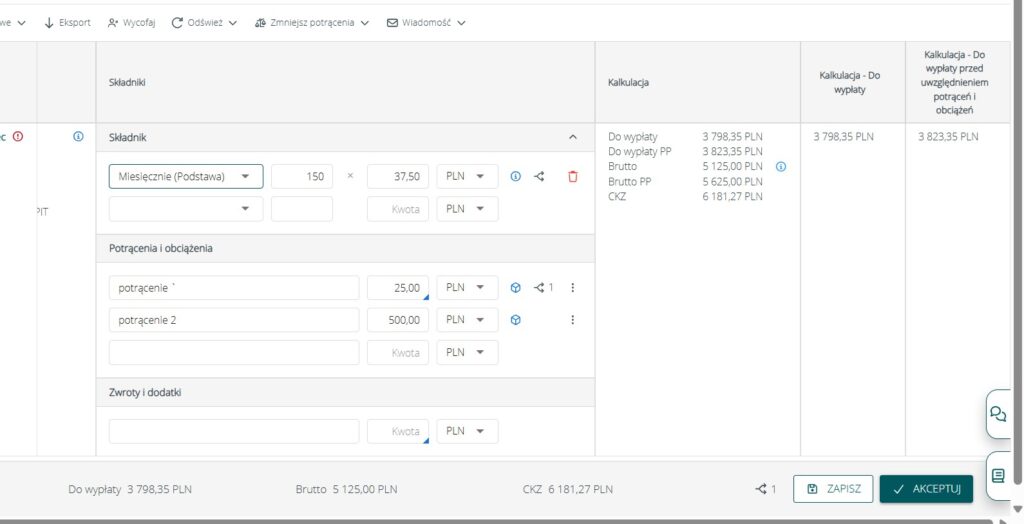
Task: Delete the Miesięcznie (Podstawa) component row
Action: [572, 177]
